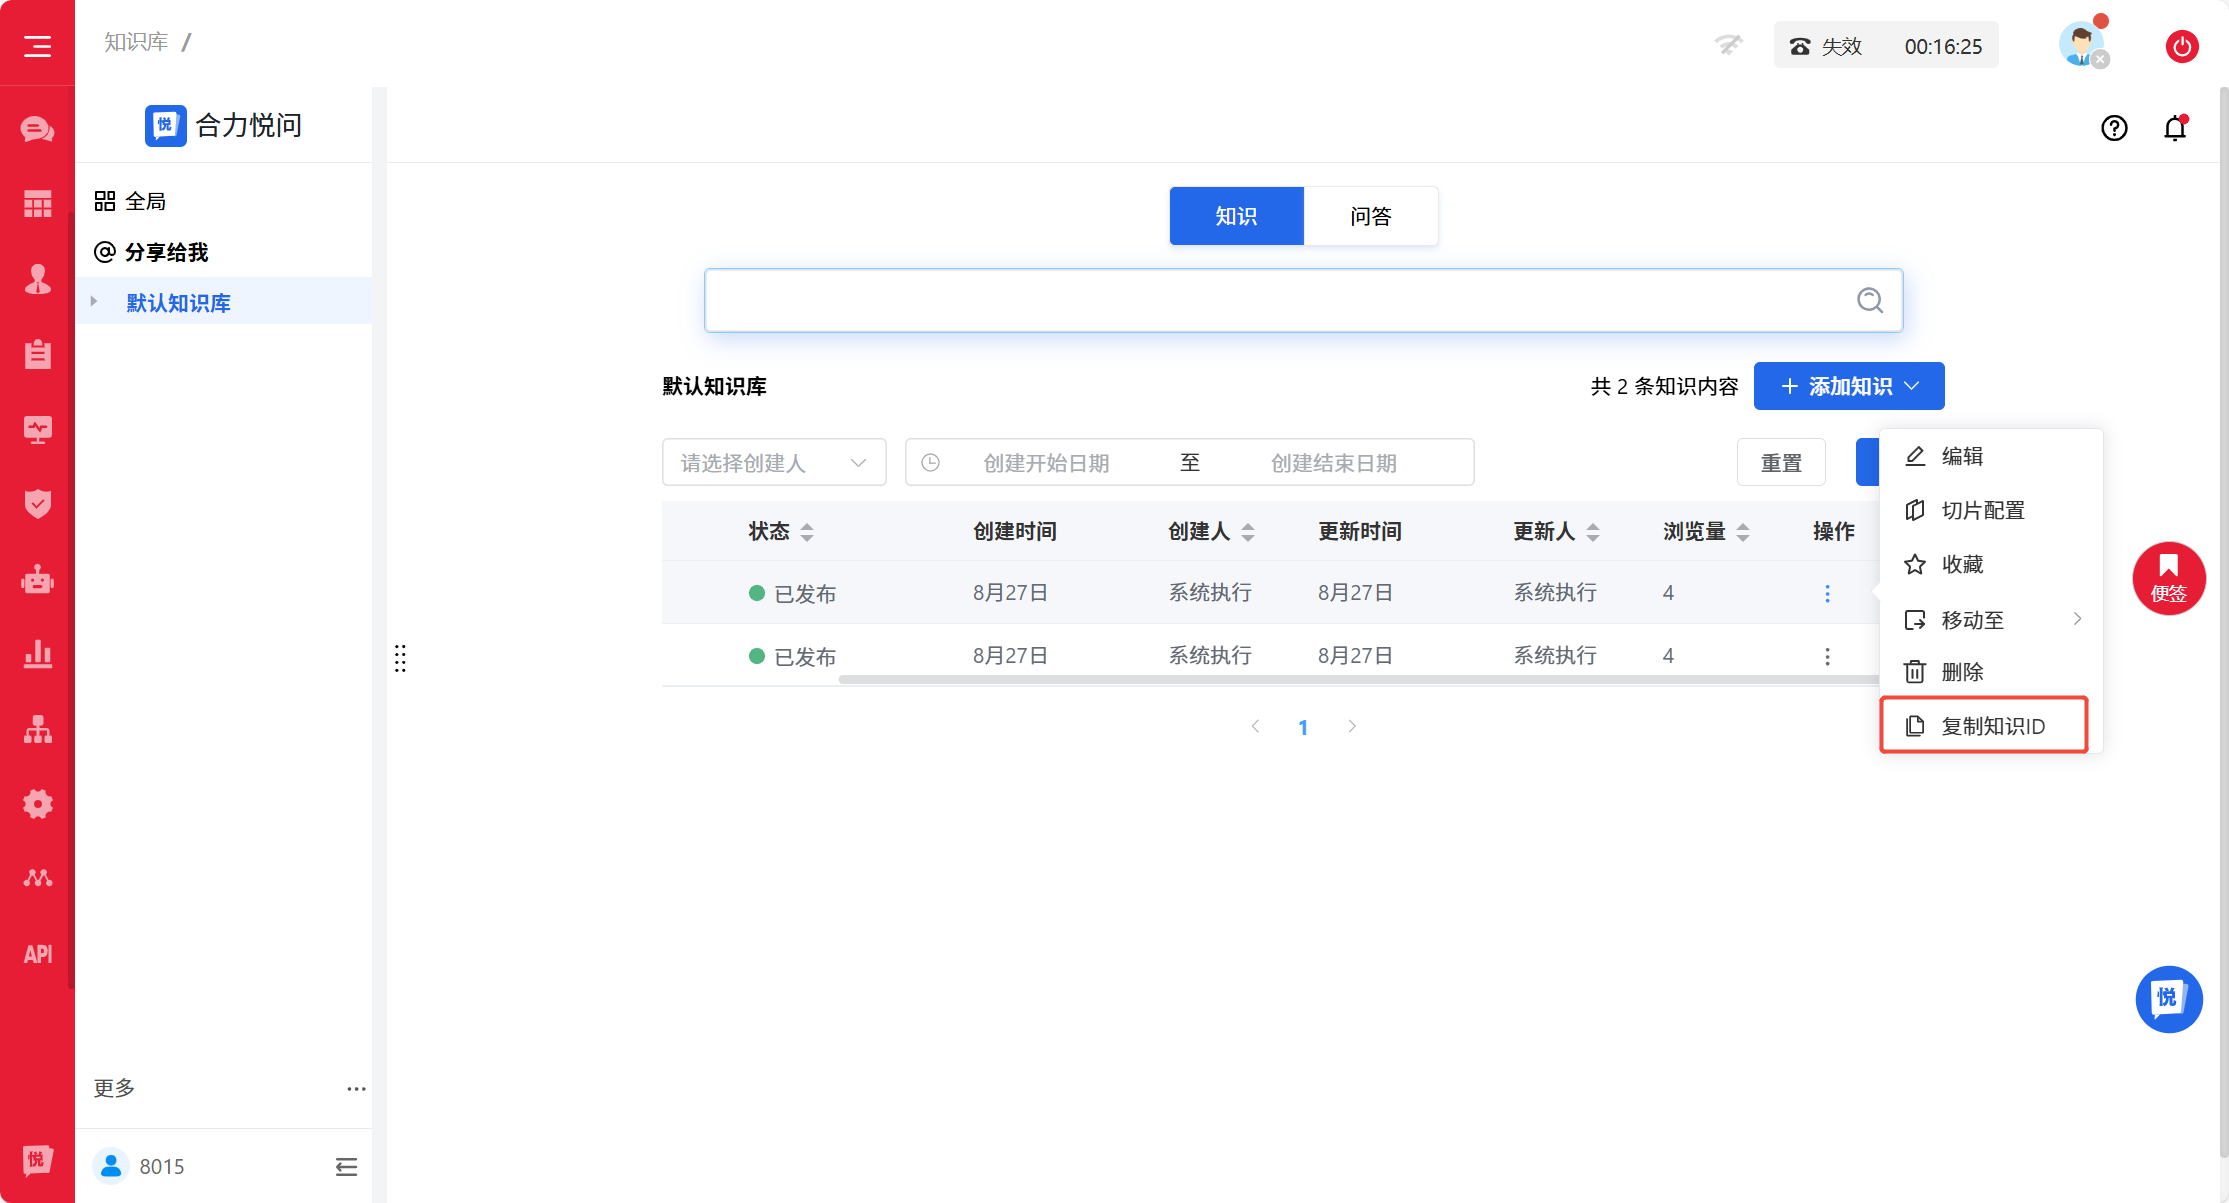Click the settings gear icon in sidebar
This screenshot has width=2229, height=1203.
pos(37,803)
